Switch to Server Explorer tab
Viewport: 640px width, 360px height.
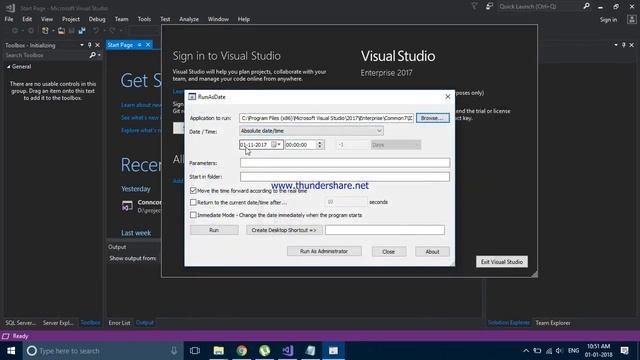(58, 323)
